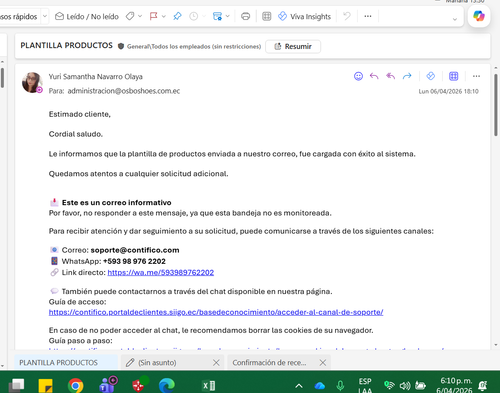The image size is (500, 393).
Task: Expand the Pasos rápidos dropdown arrow
Action: [45, 16]
